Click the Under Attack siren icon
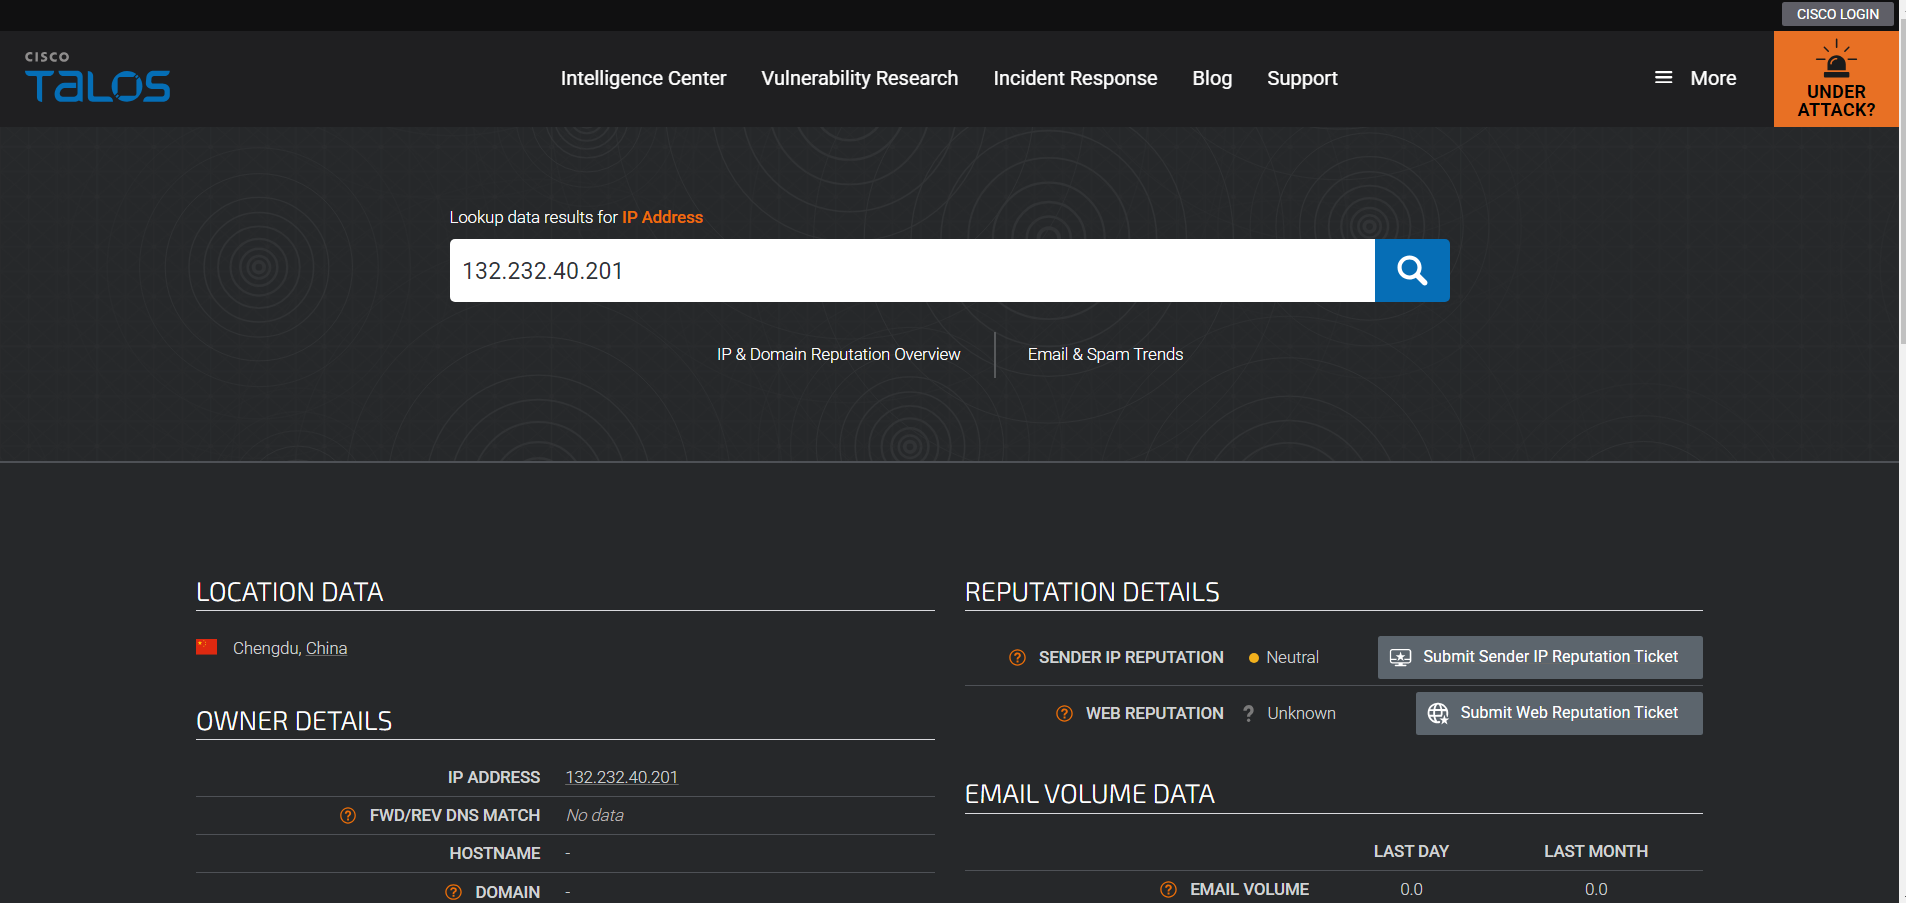Image resolution: width=1906 pixels, height=903 pixels. (x=1836, y=60)
